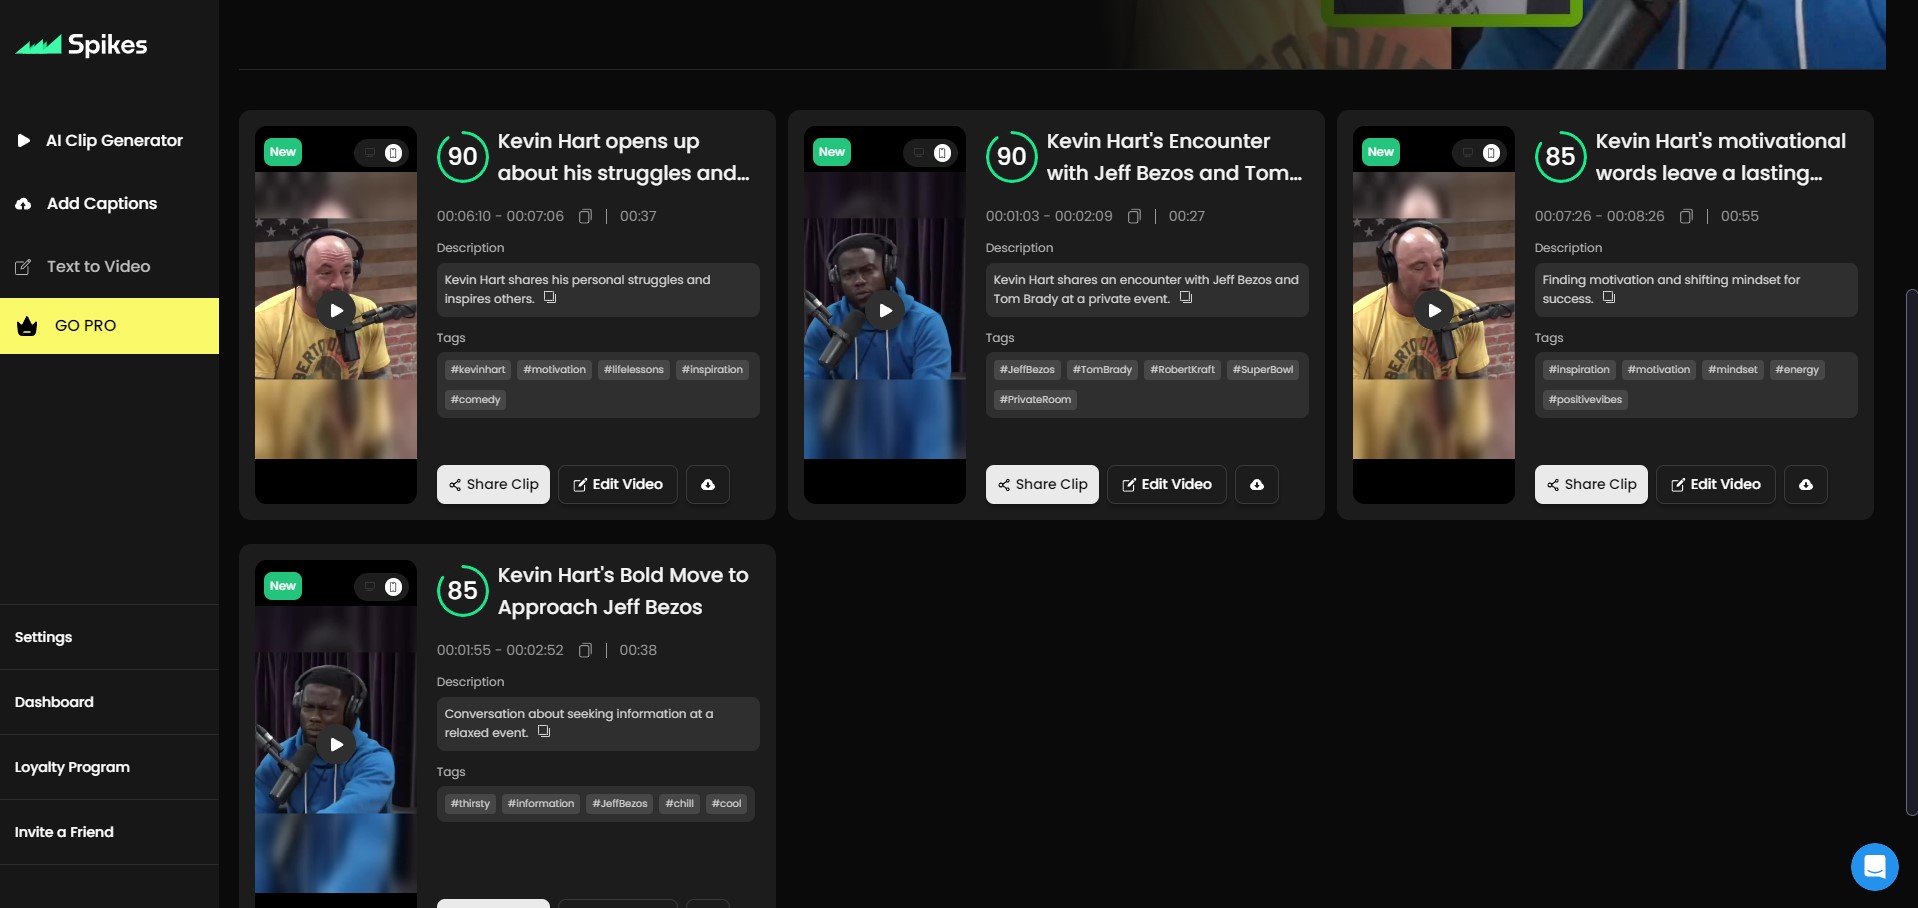1918x908 pixels.
Task: Click the #comedy tag
Action: pyautogui.click(x=476, y=400)
